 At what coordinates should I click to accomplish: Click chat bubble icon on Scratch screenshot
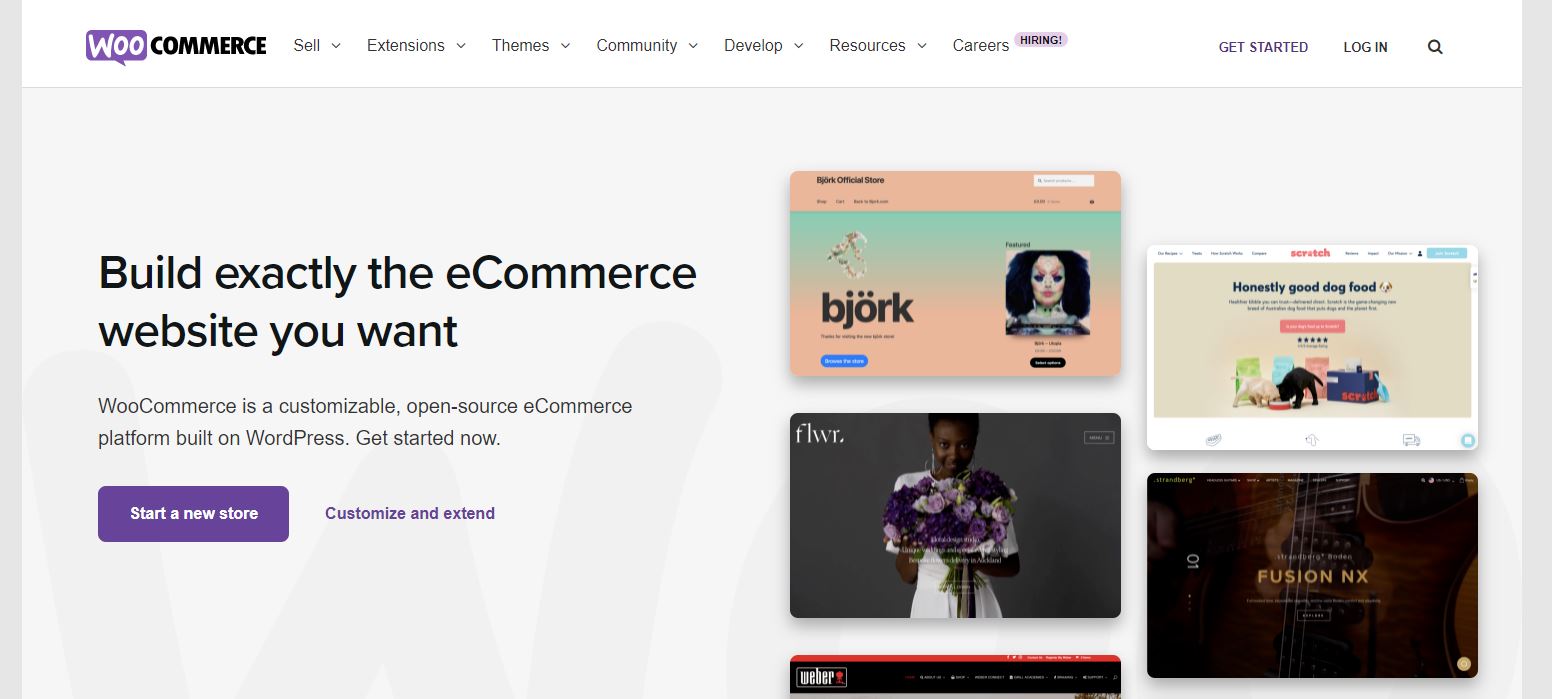pyautogui.click(x=1467, y=439)
